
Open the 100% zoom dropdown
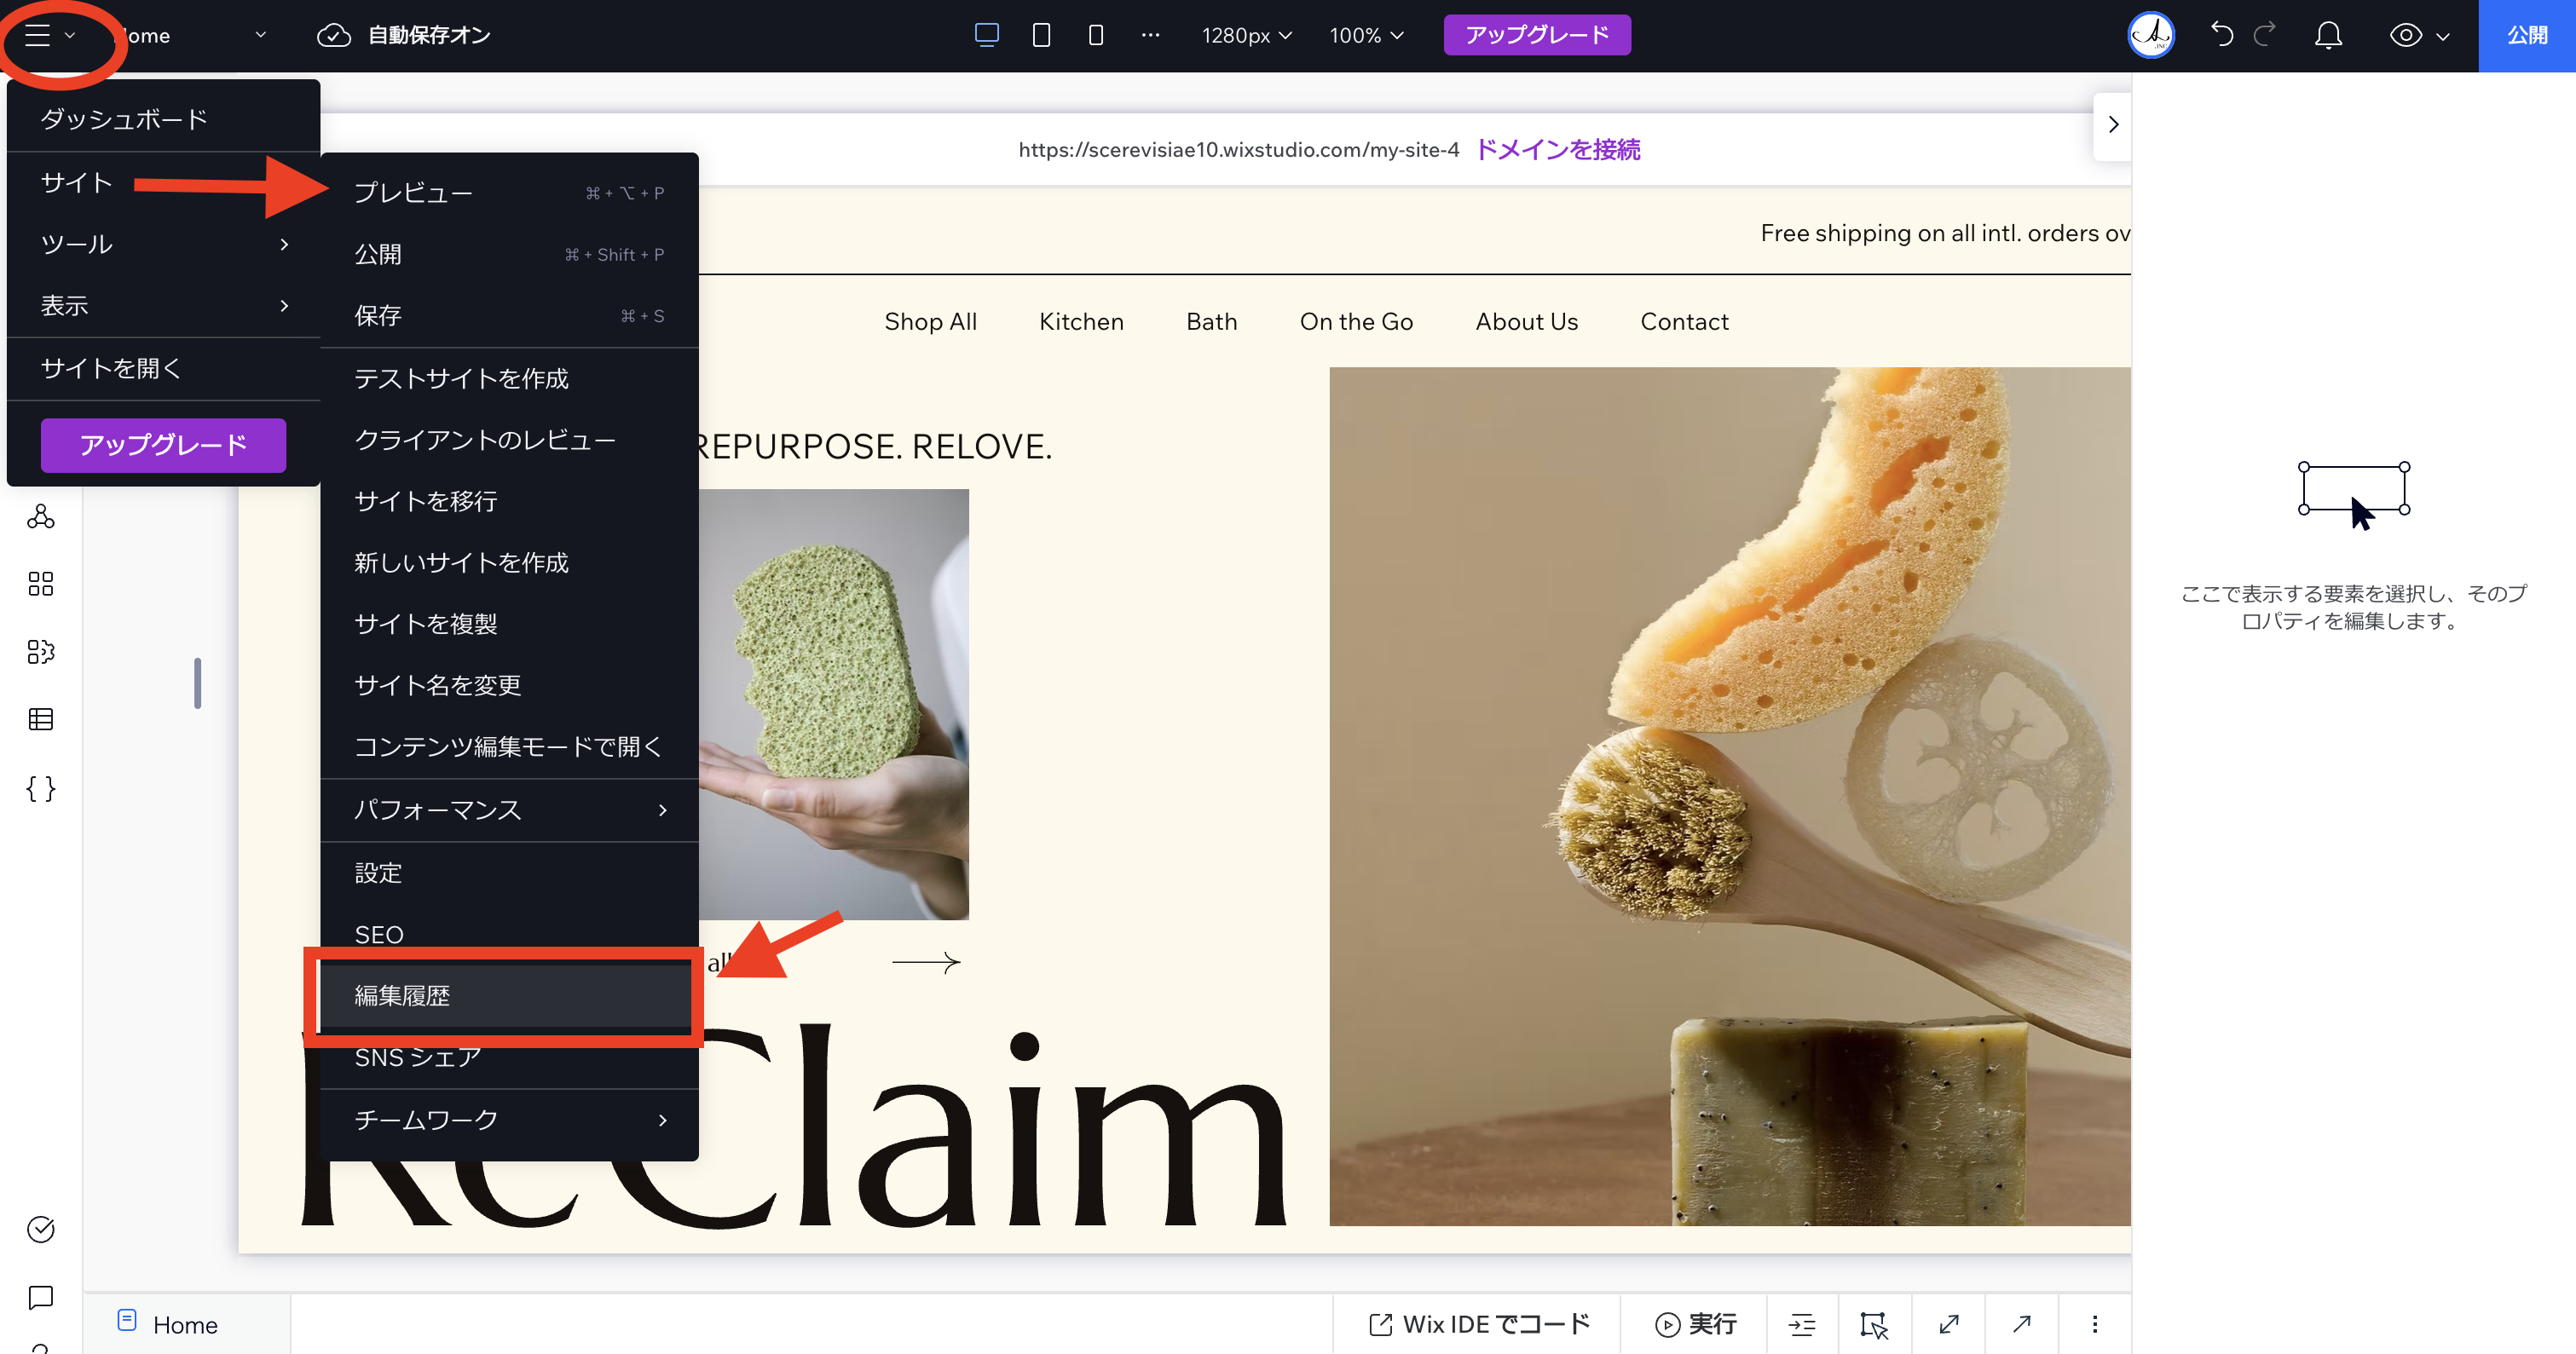click(x=1366, y=35)
